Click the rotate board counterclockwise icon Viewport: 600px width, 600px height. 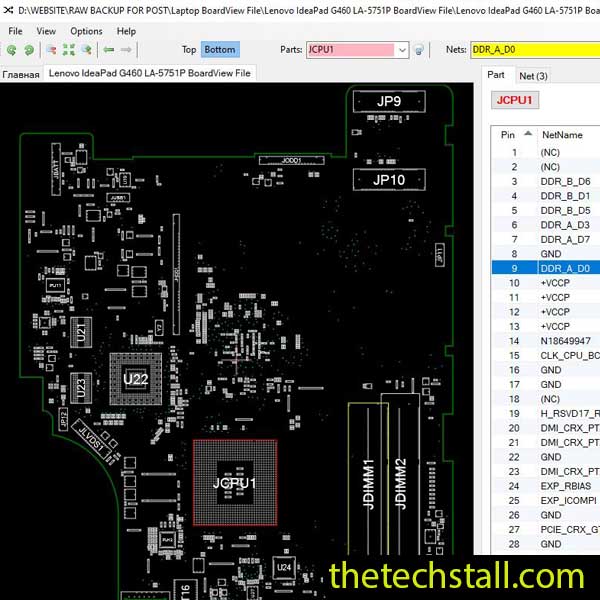click(x=11, y=49)
